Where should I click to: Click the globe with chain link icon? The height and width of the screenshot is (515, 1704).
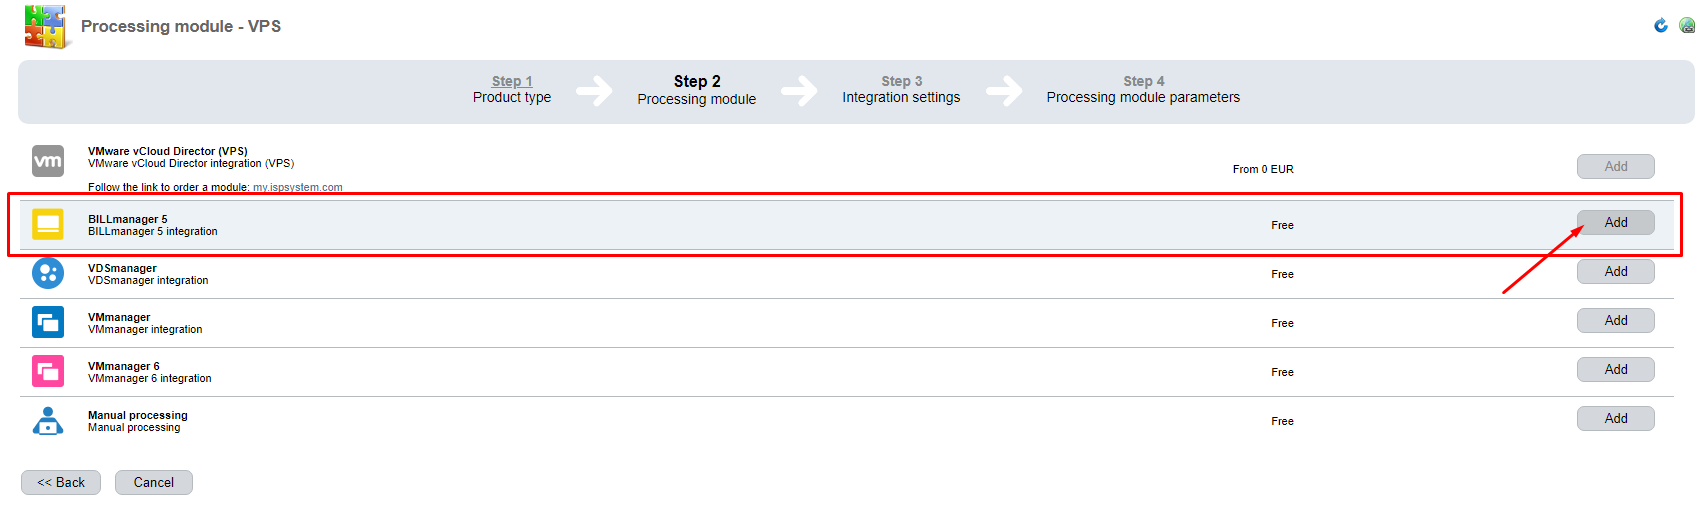pos(1687,25)
